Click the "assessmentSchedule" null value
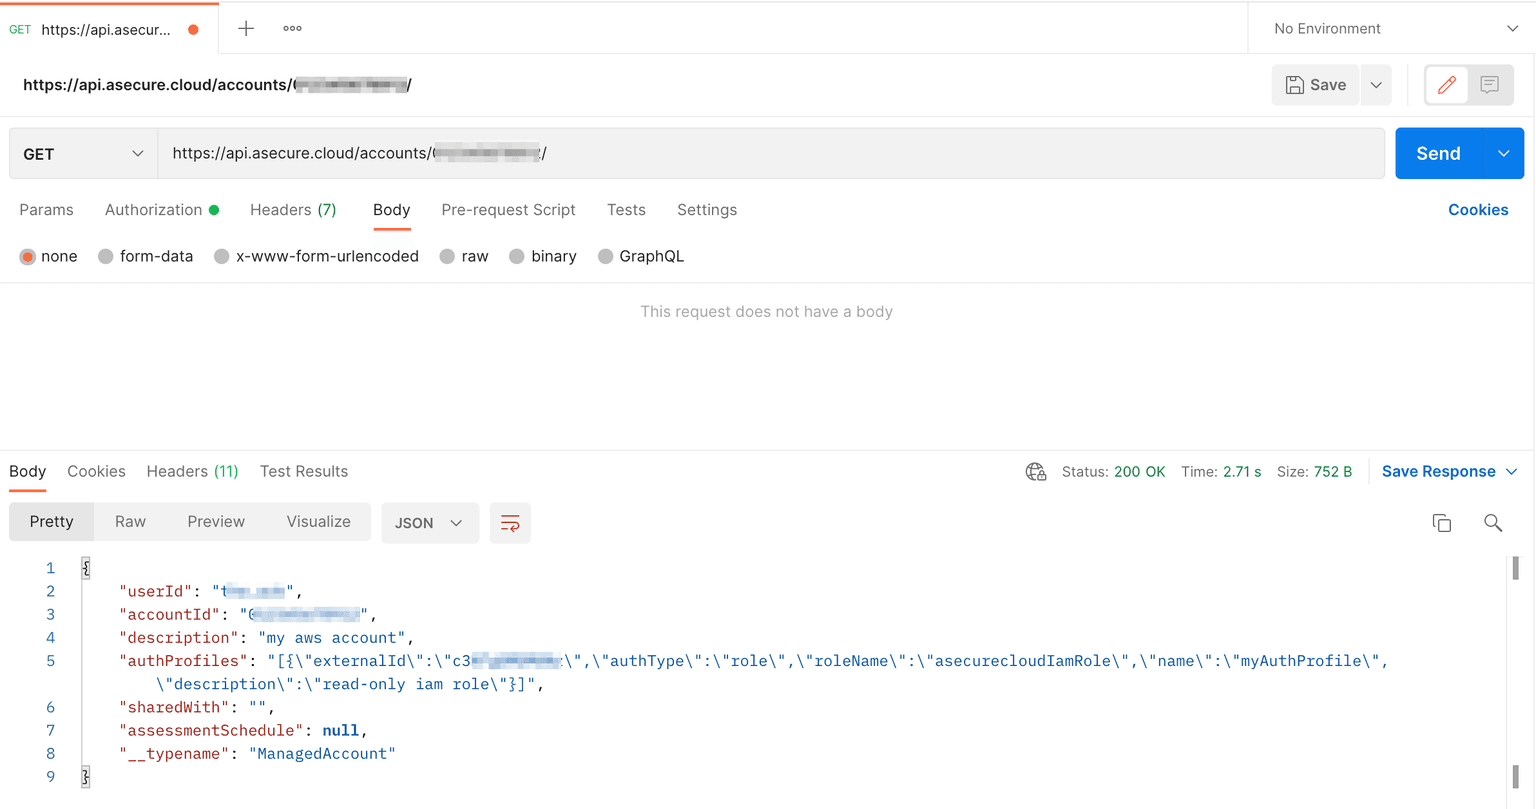 340,731
